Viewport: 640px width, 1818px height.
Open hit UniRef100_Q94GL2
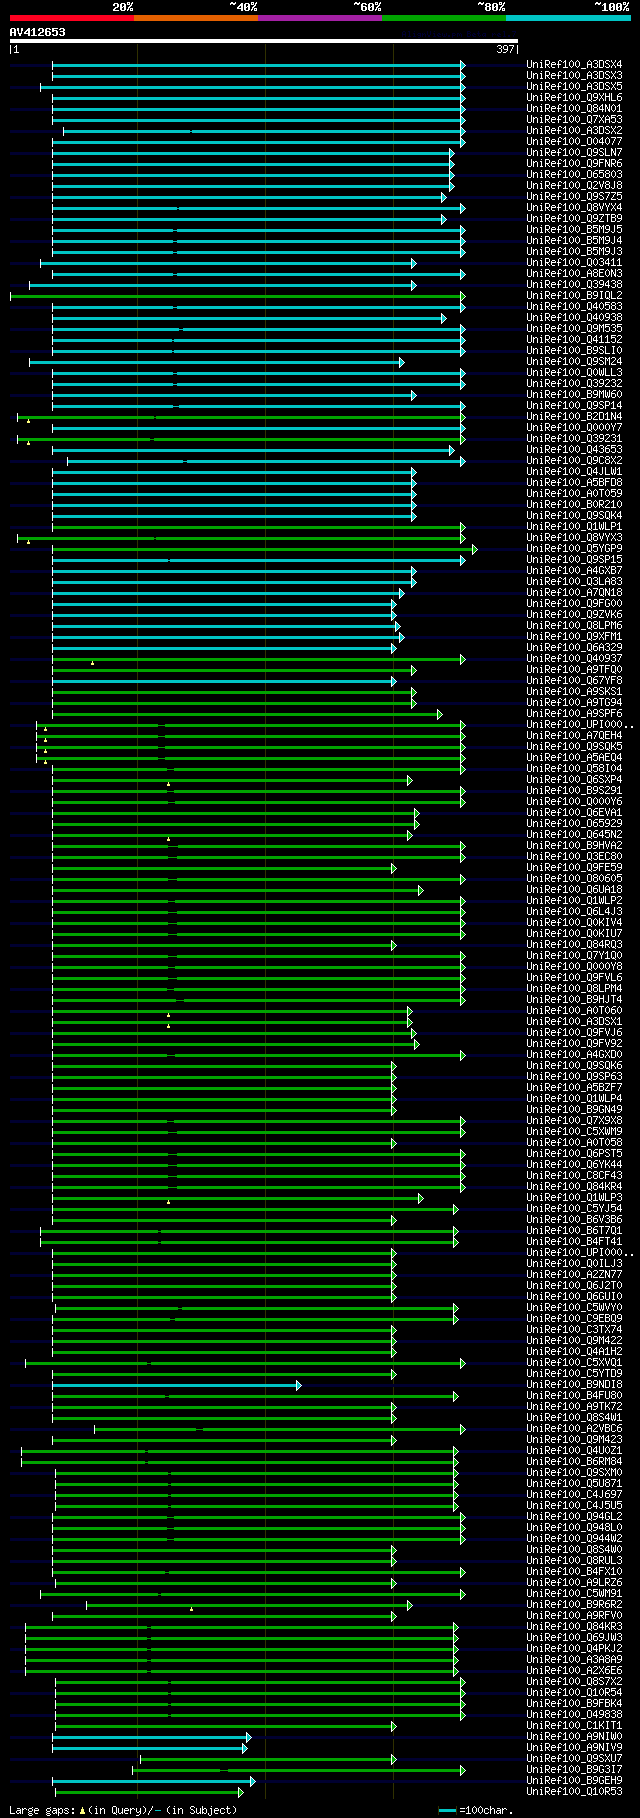574,1517
